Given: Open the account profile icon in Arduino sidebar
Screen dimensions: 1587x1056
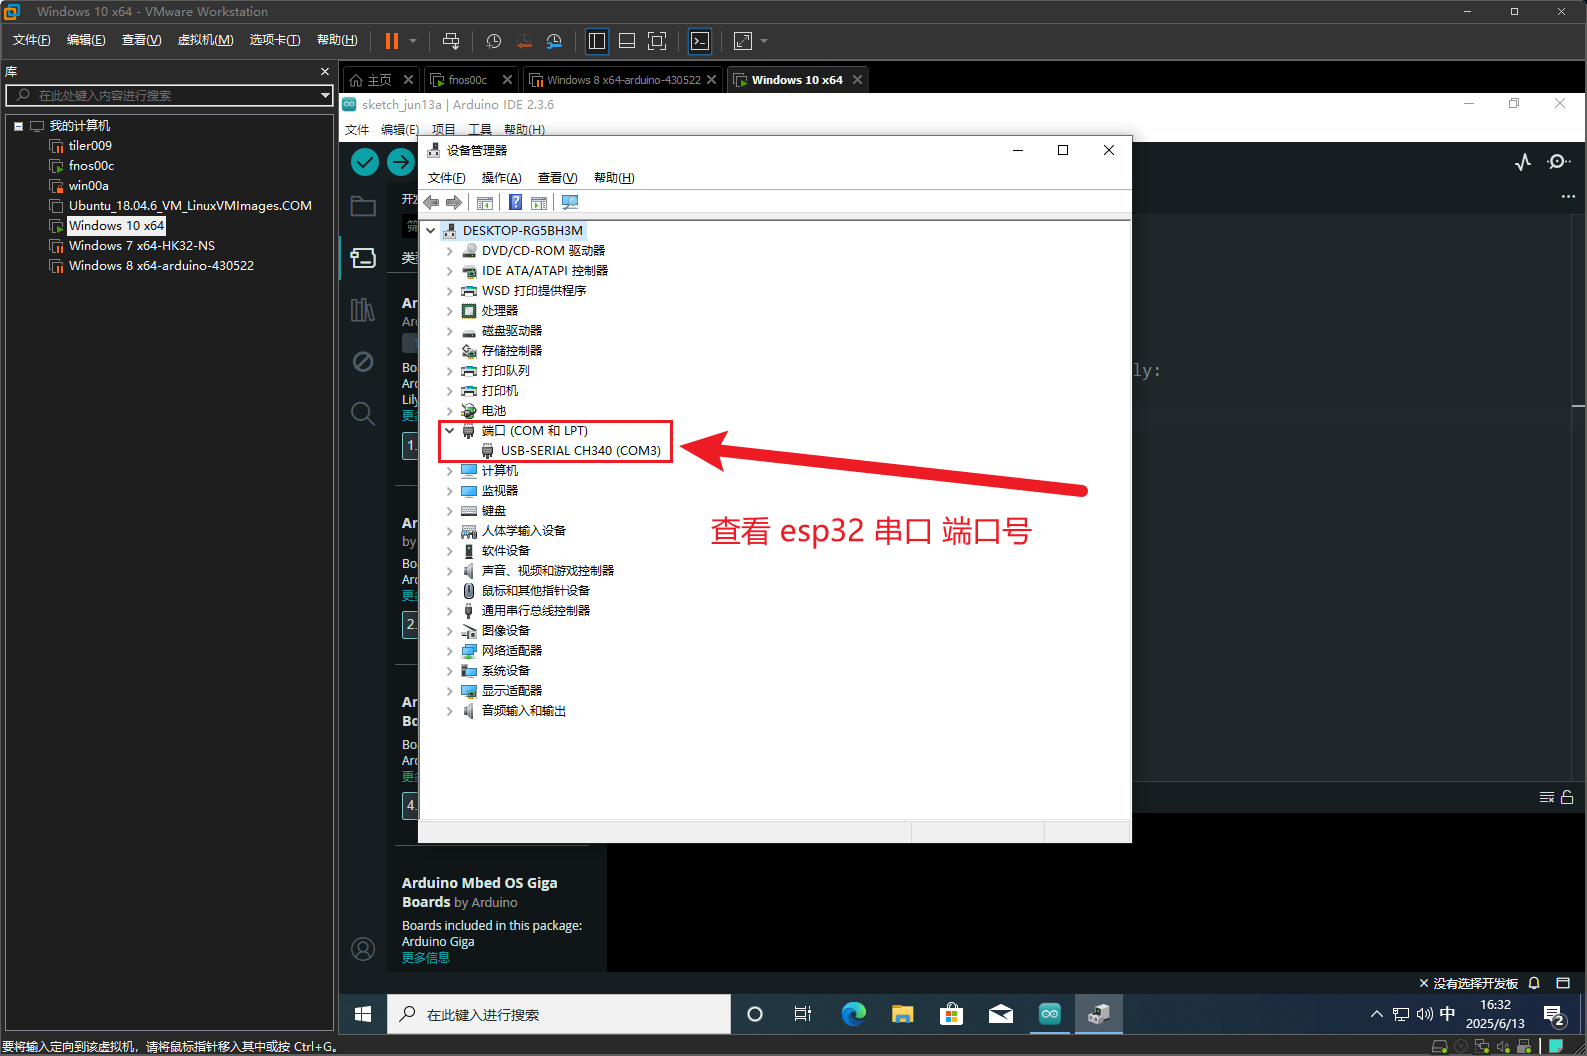Looking at the screenshot, I should coord(363,948).
